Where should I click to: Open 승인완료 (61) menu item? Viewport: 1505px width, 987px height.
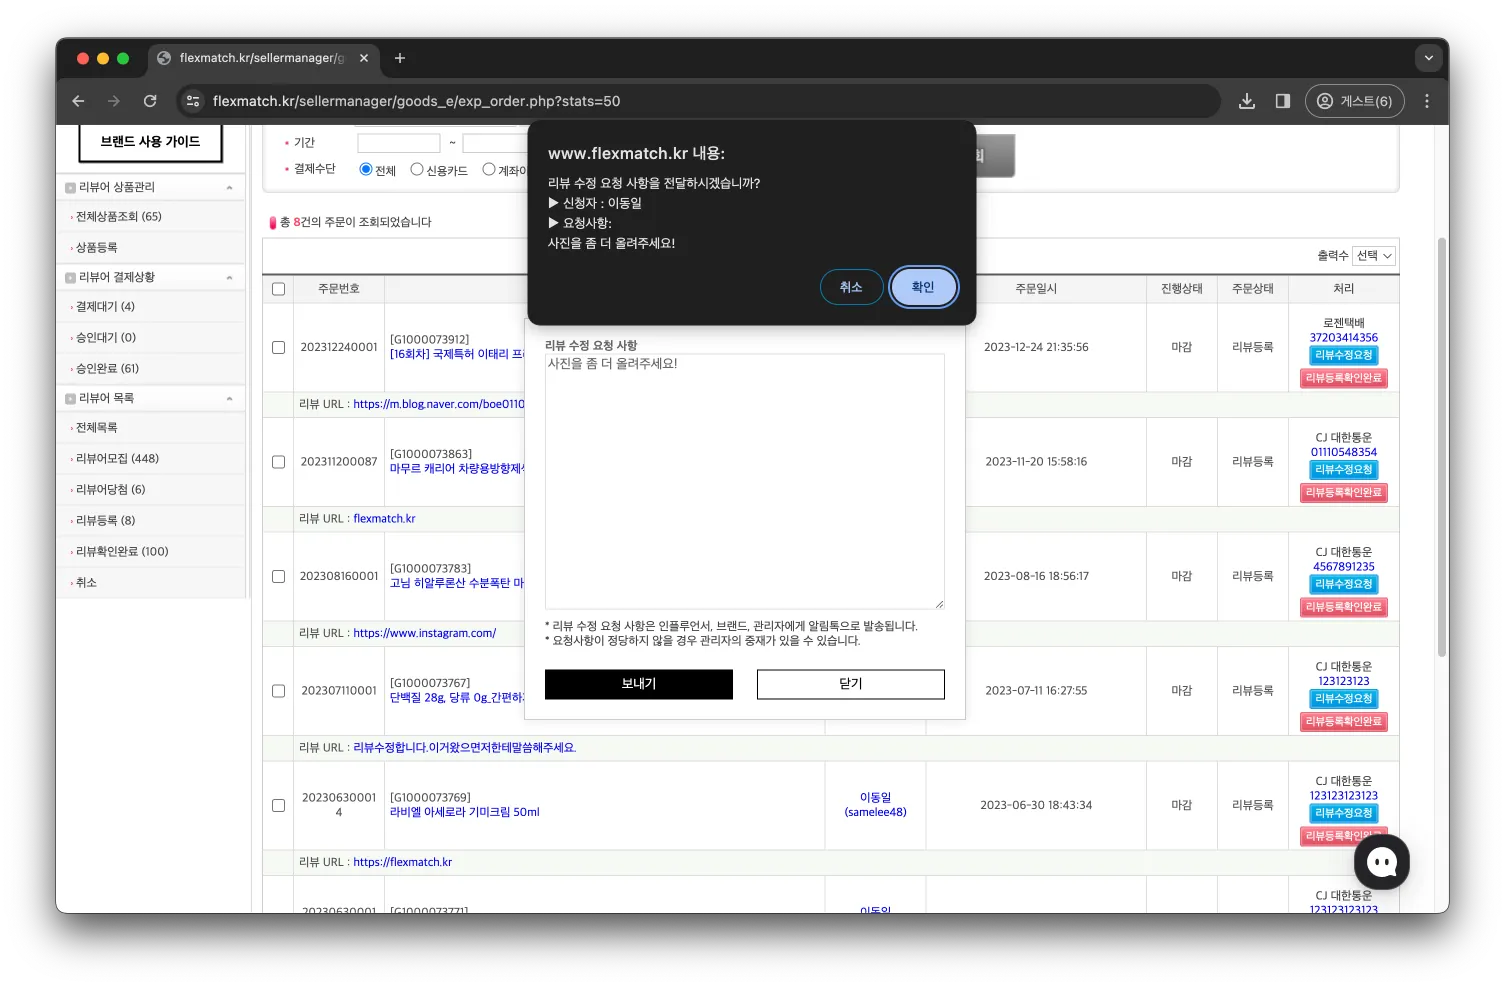pyautogui.click(x=108, y=368)
